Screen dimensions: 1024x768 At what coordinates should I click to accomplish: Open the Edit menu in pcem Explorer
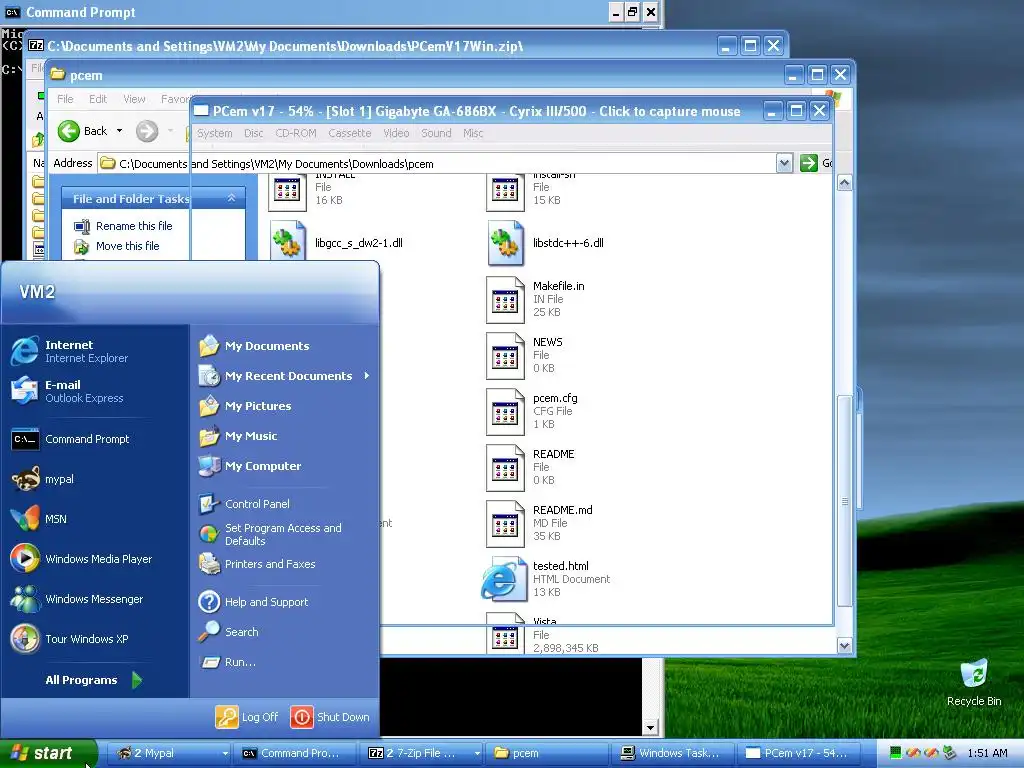pyautogui.click(x=98, y=99)
